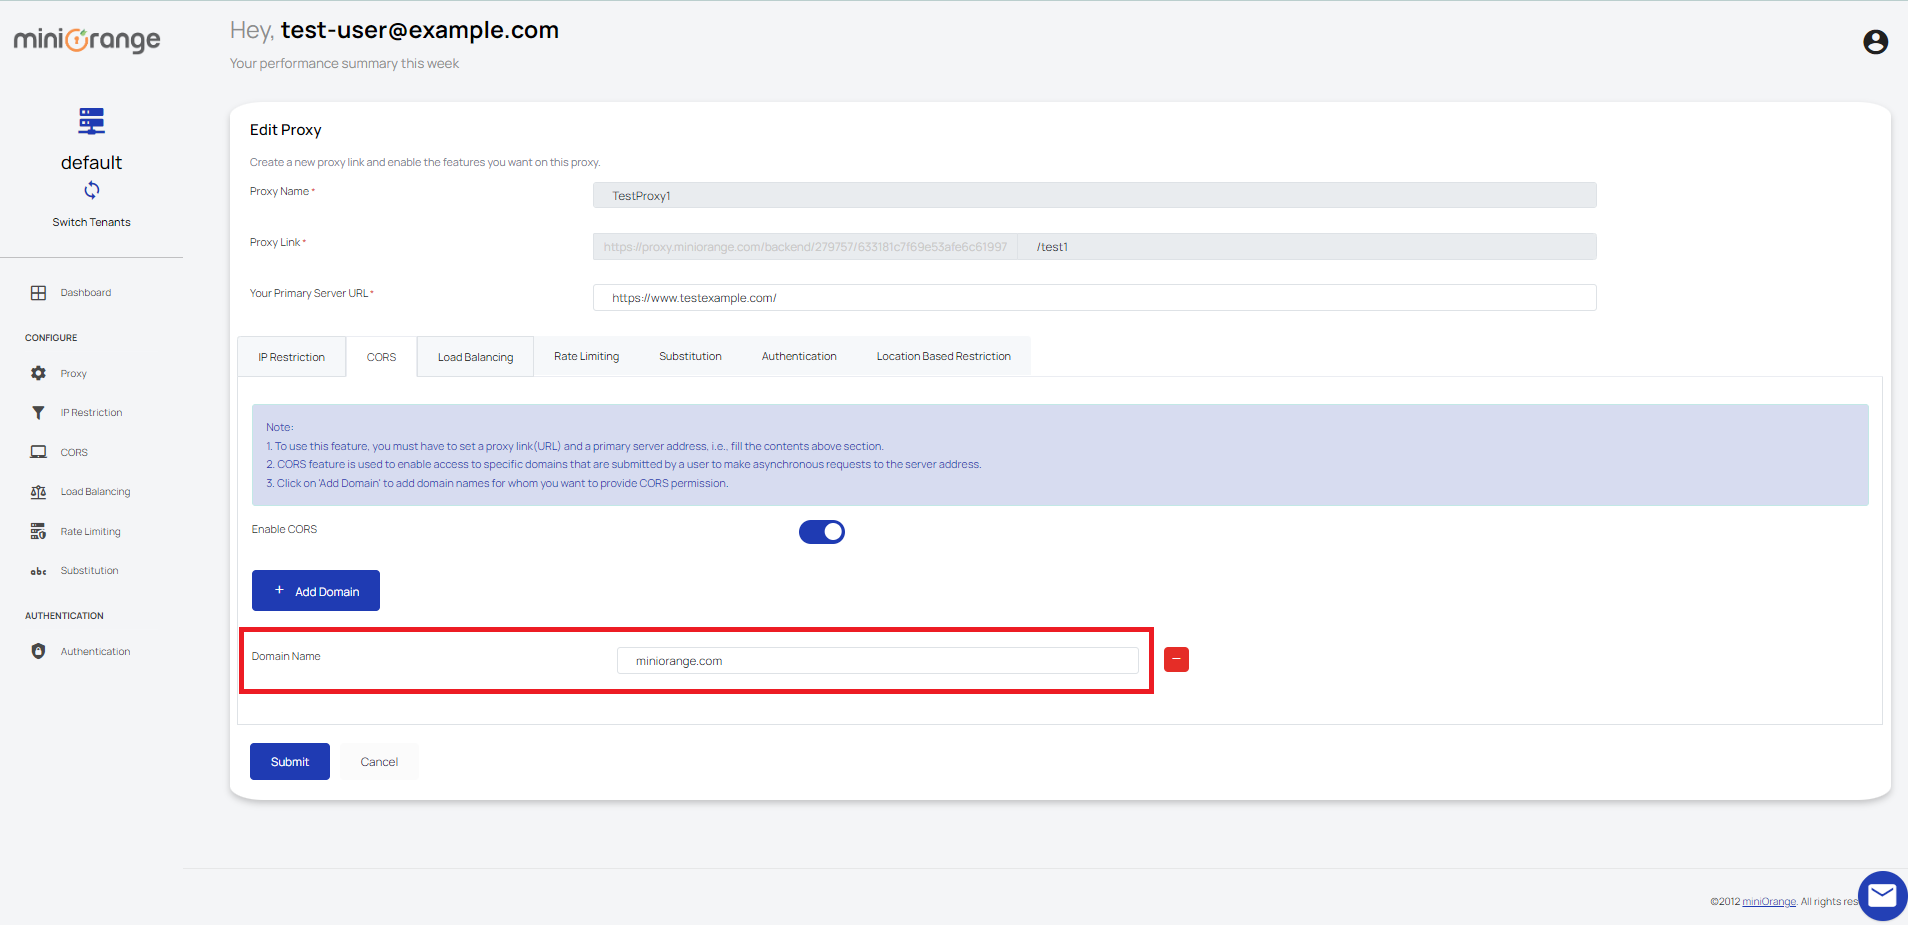The image size is (1908, 925).
Task: Click the Primary Server URL field
Action: 1094,297
